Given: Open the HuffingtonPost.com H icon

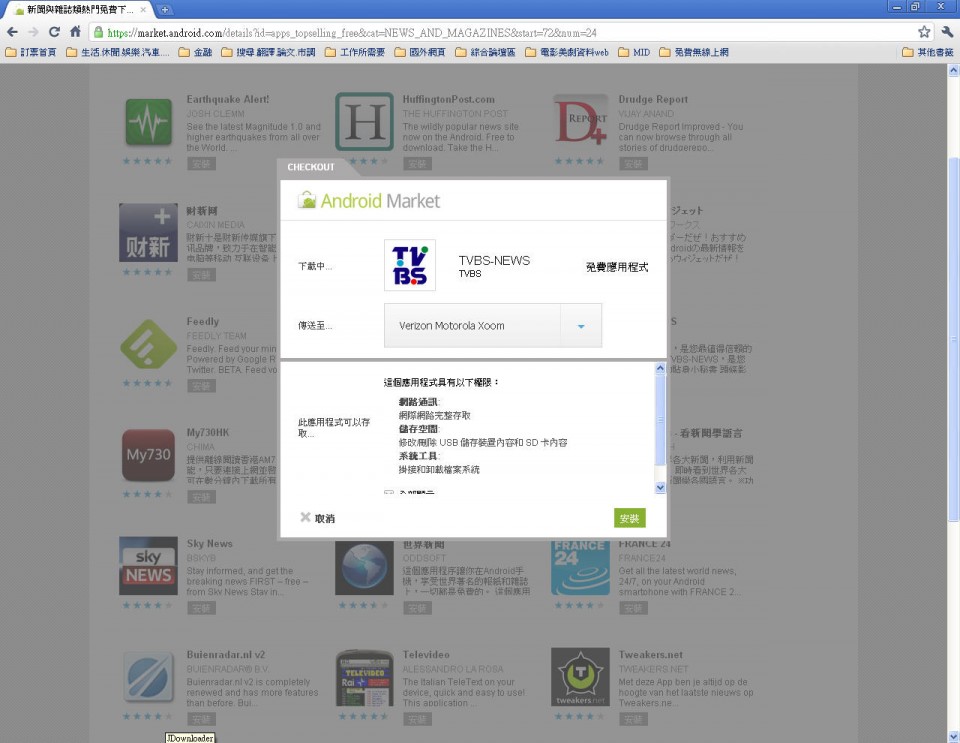Looking at the screenshot, I should (x=364, y=121).
